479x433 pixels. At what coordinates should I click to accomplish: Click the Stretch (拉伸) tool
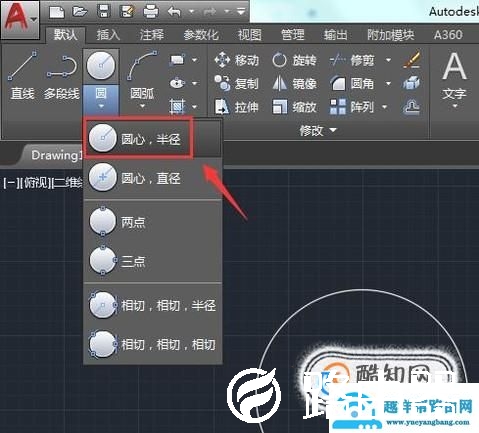coord(237,107)
